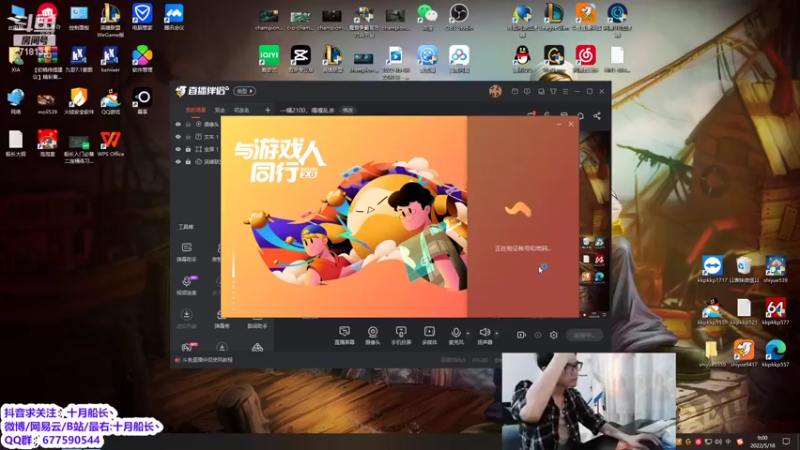Open the Tencent Meeting desktop shortcut
800x450 pixels.
click(174, 17)
